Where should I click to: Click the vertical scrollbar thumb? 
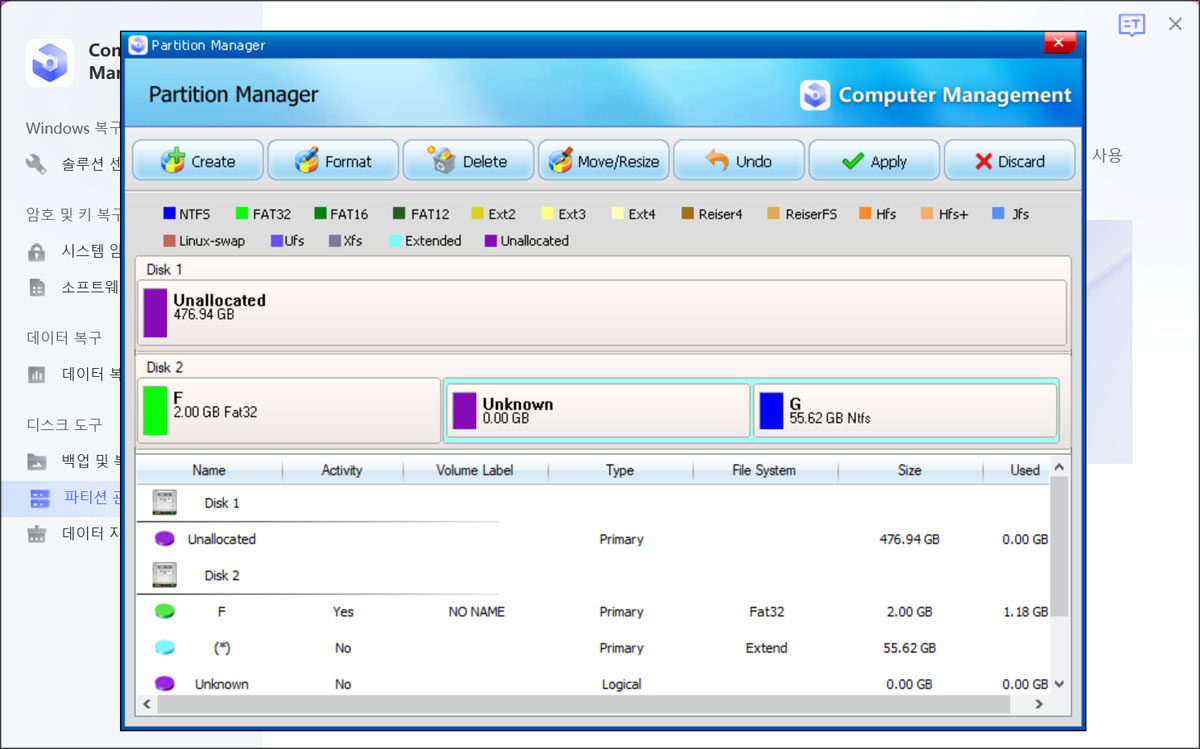(1059, 546)
